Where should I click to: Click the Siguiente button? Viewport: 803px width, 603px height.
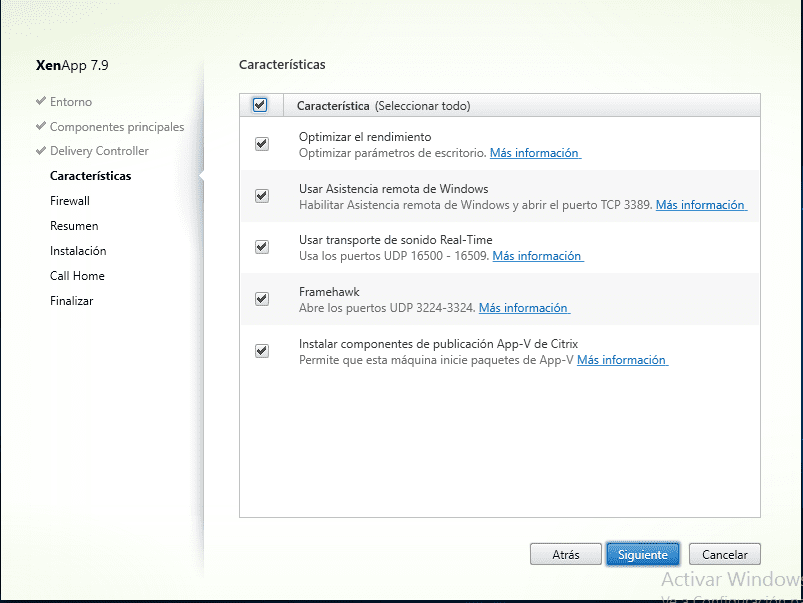tap(642, 554)
